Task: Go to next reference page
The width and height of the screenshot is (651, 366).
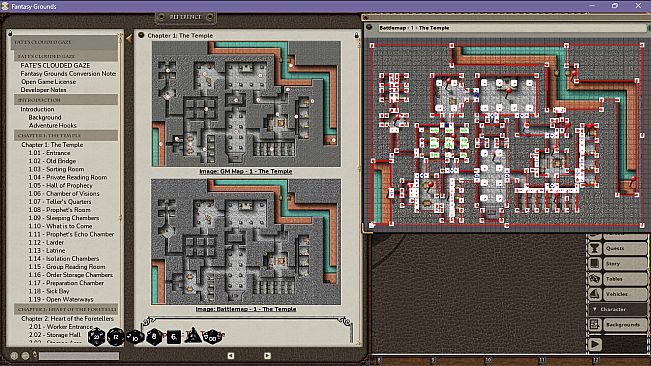Action: (267, 356)
